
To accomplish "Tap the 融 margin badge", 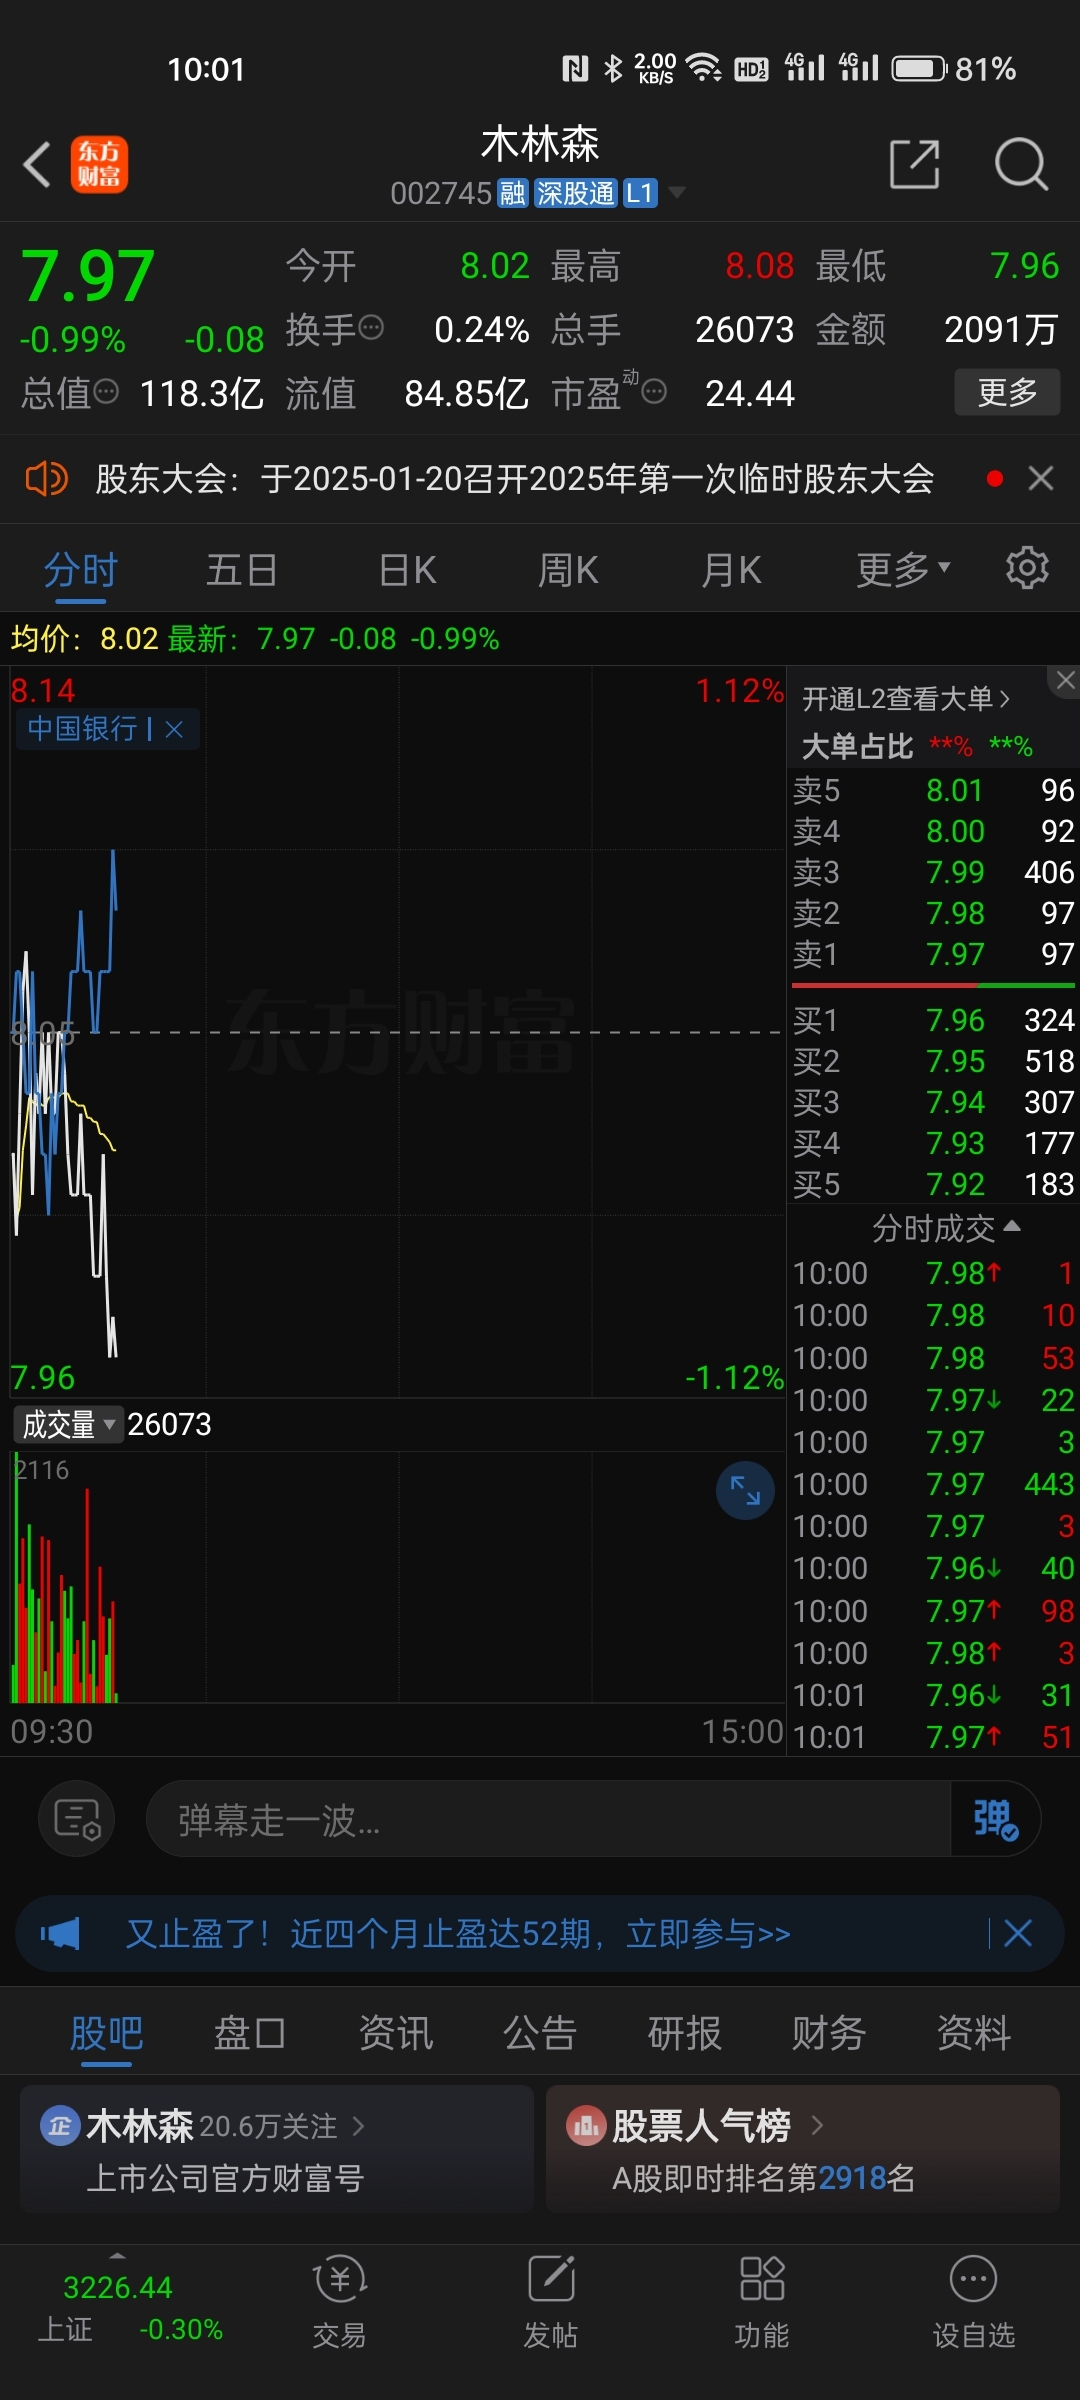I will click(513, 193).
